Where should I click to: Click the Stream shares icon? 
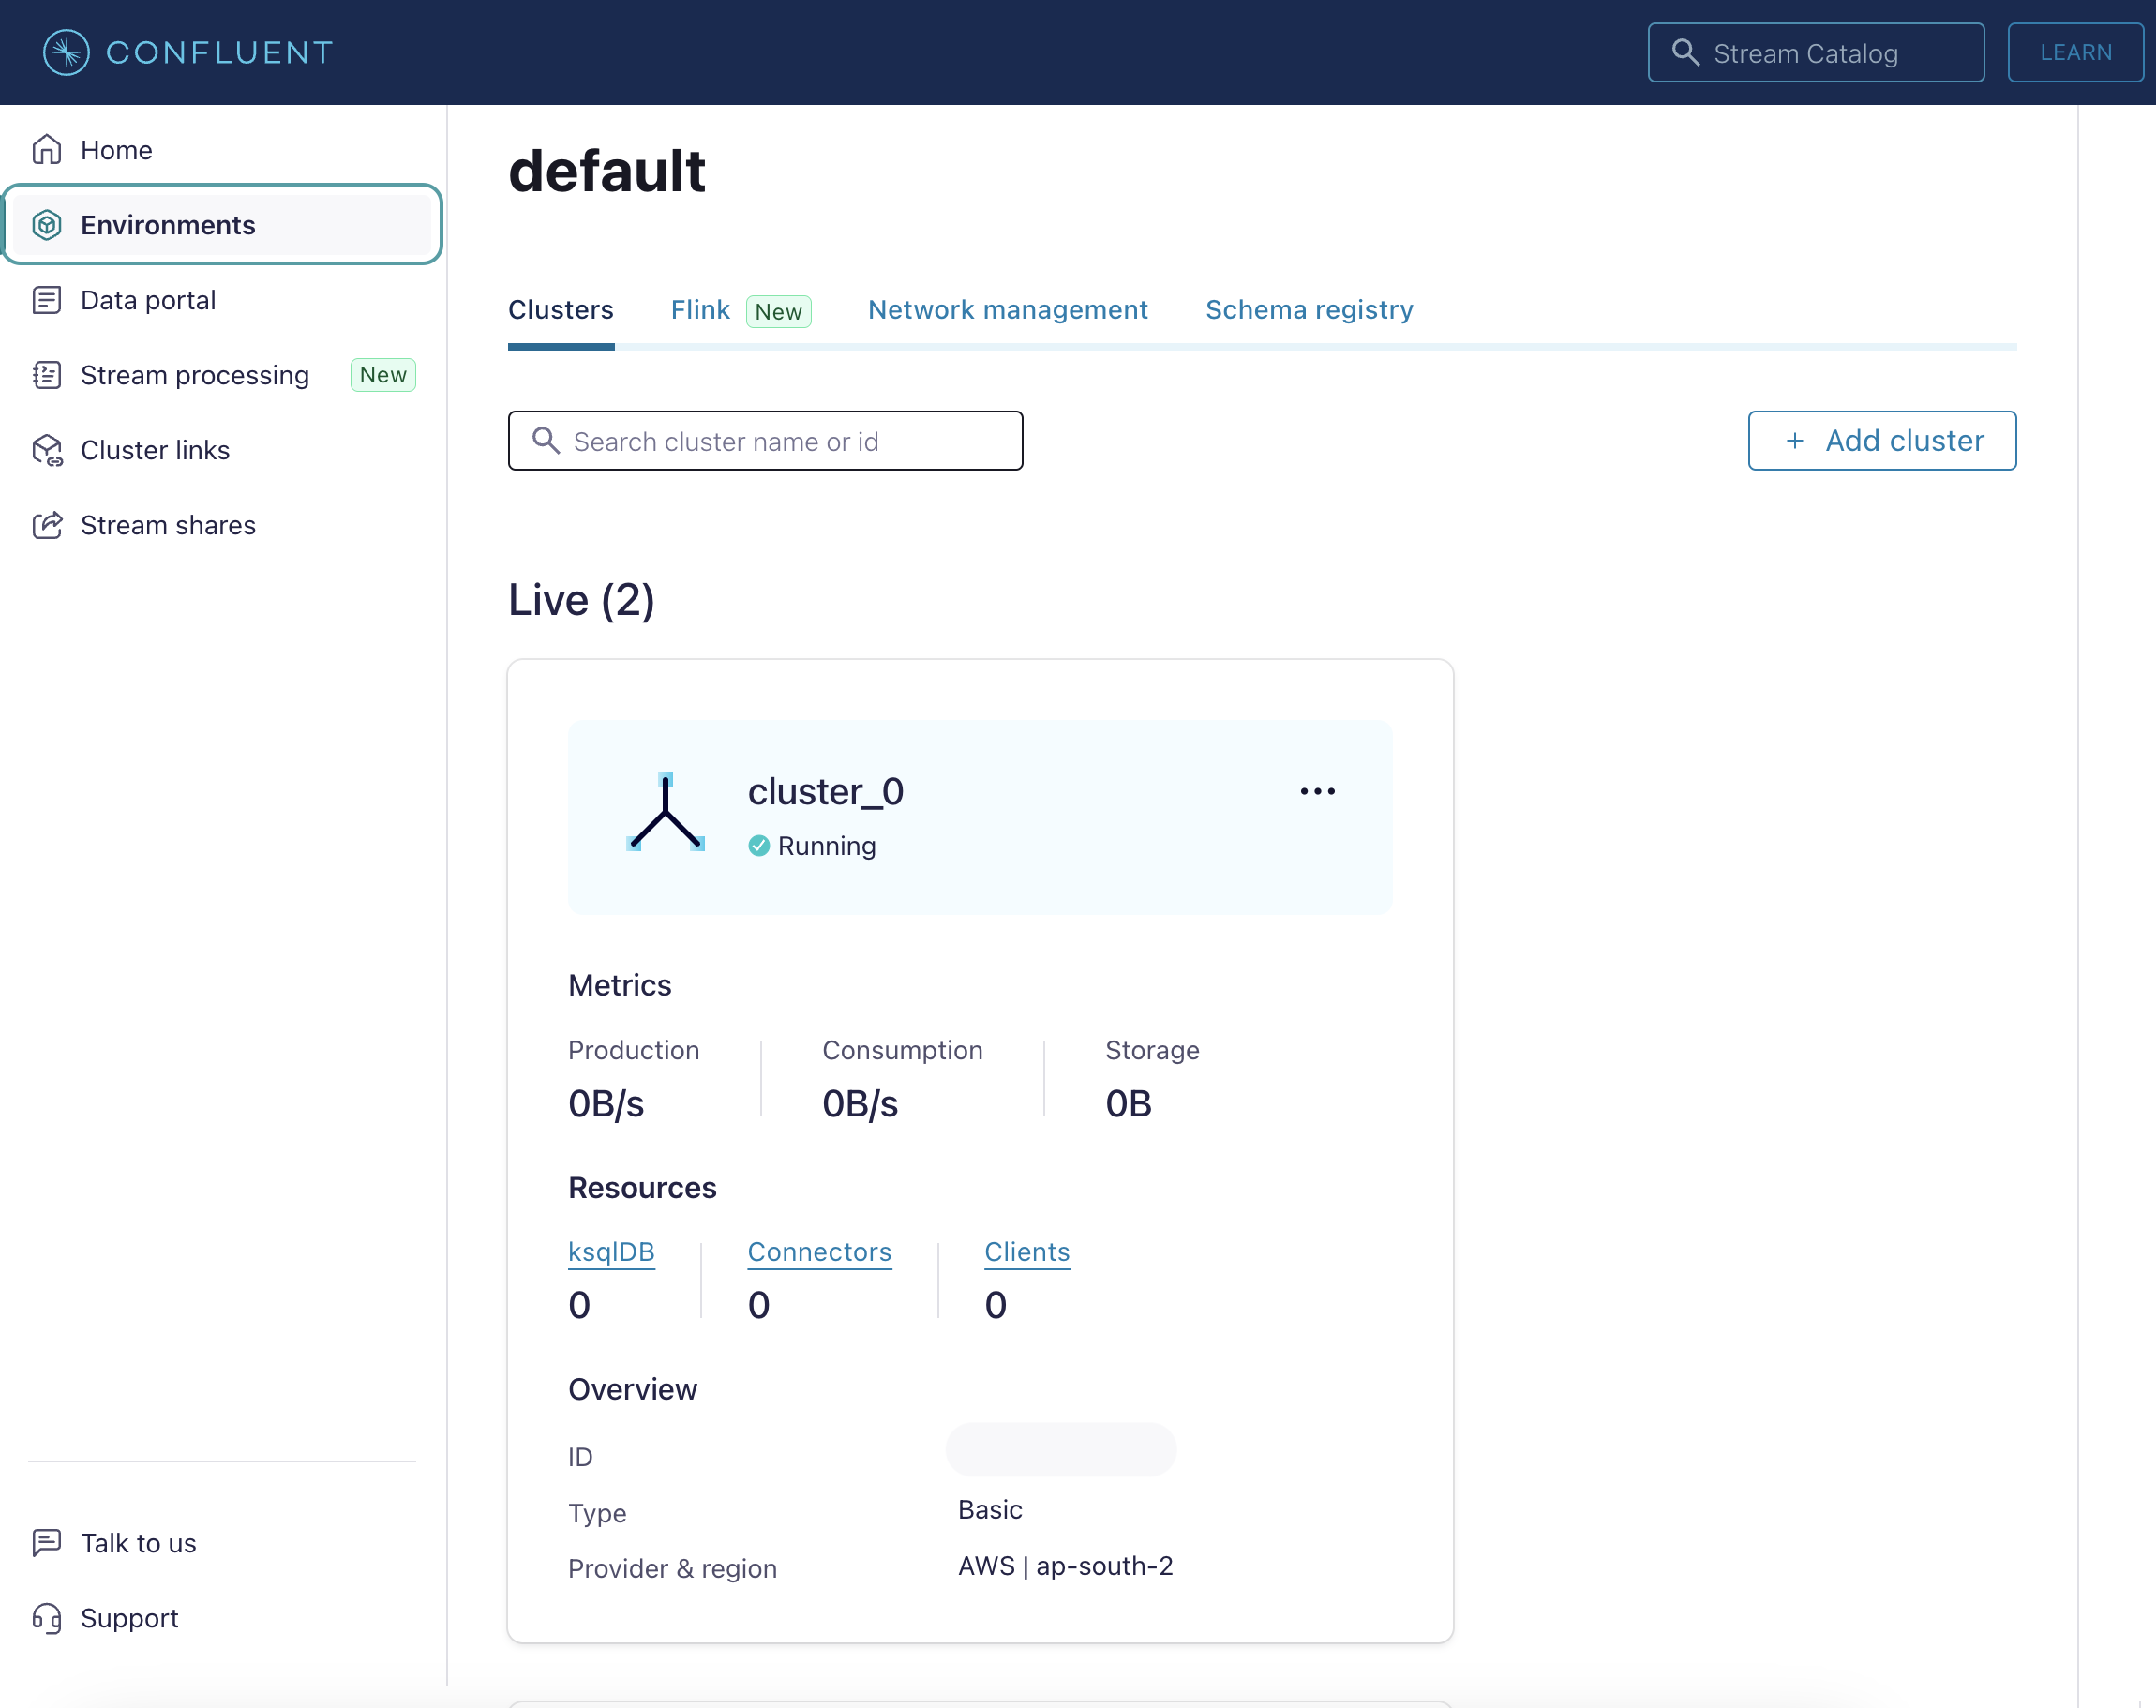tap(47, 525)
